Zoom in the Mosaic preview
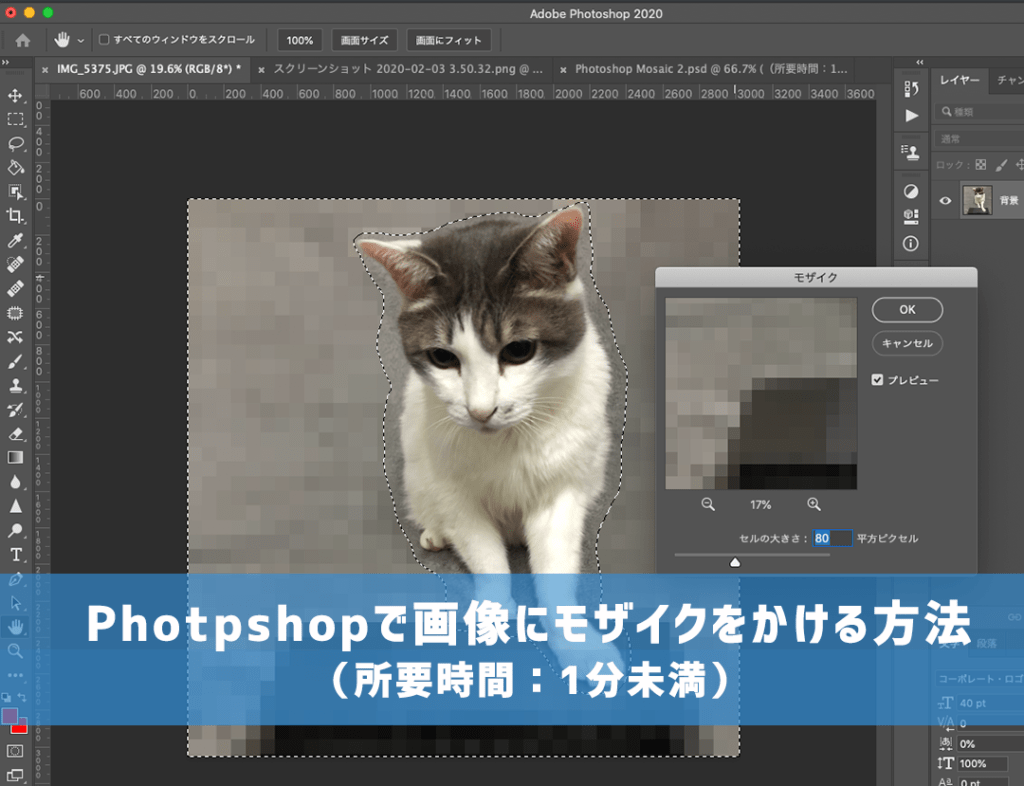1024x786 pixels. pos(814,505)
